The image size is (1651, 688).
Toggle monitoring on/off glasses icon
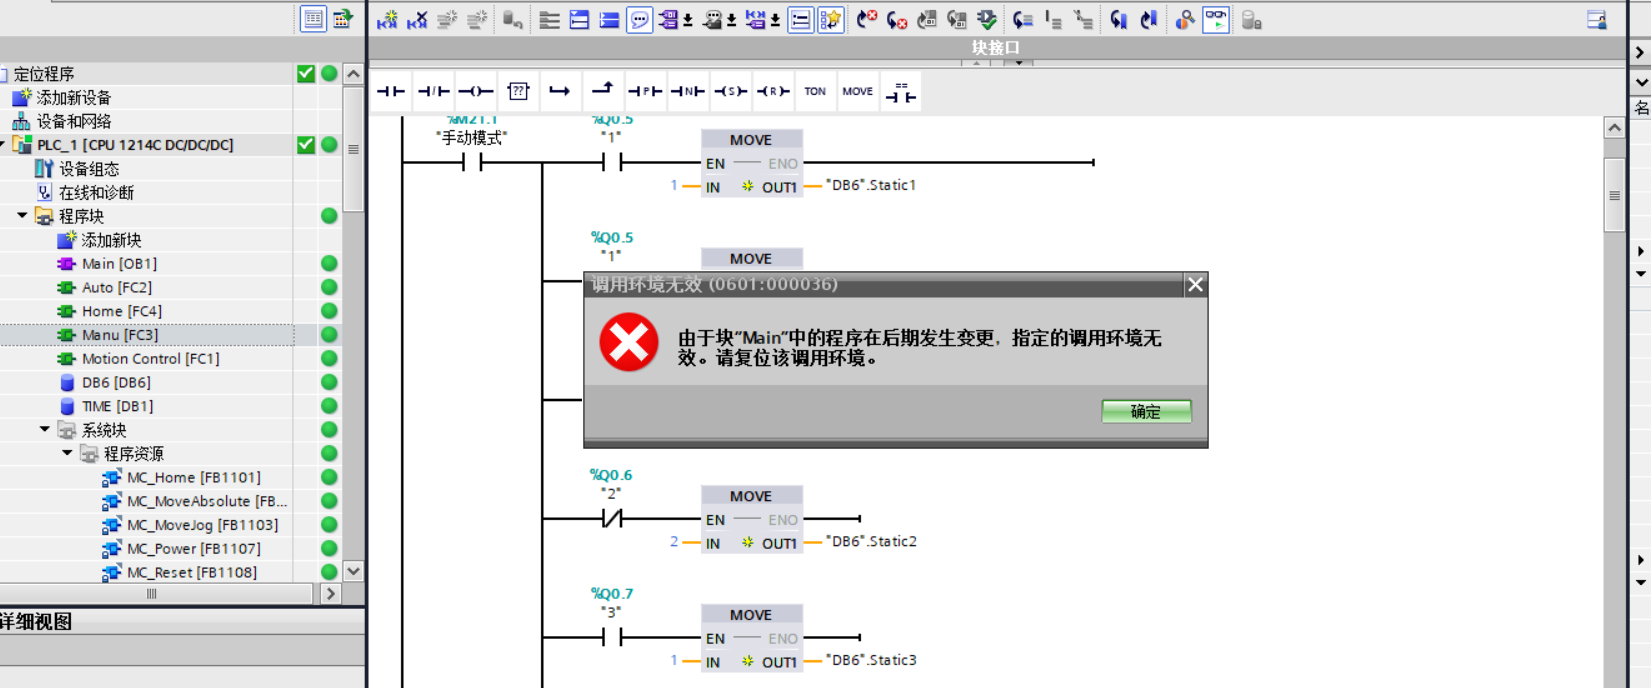pyautogui.click(x=1216, y=20)
